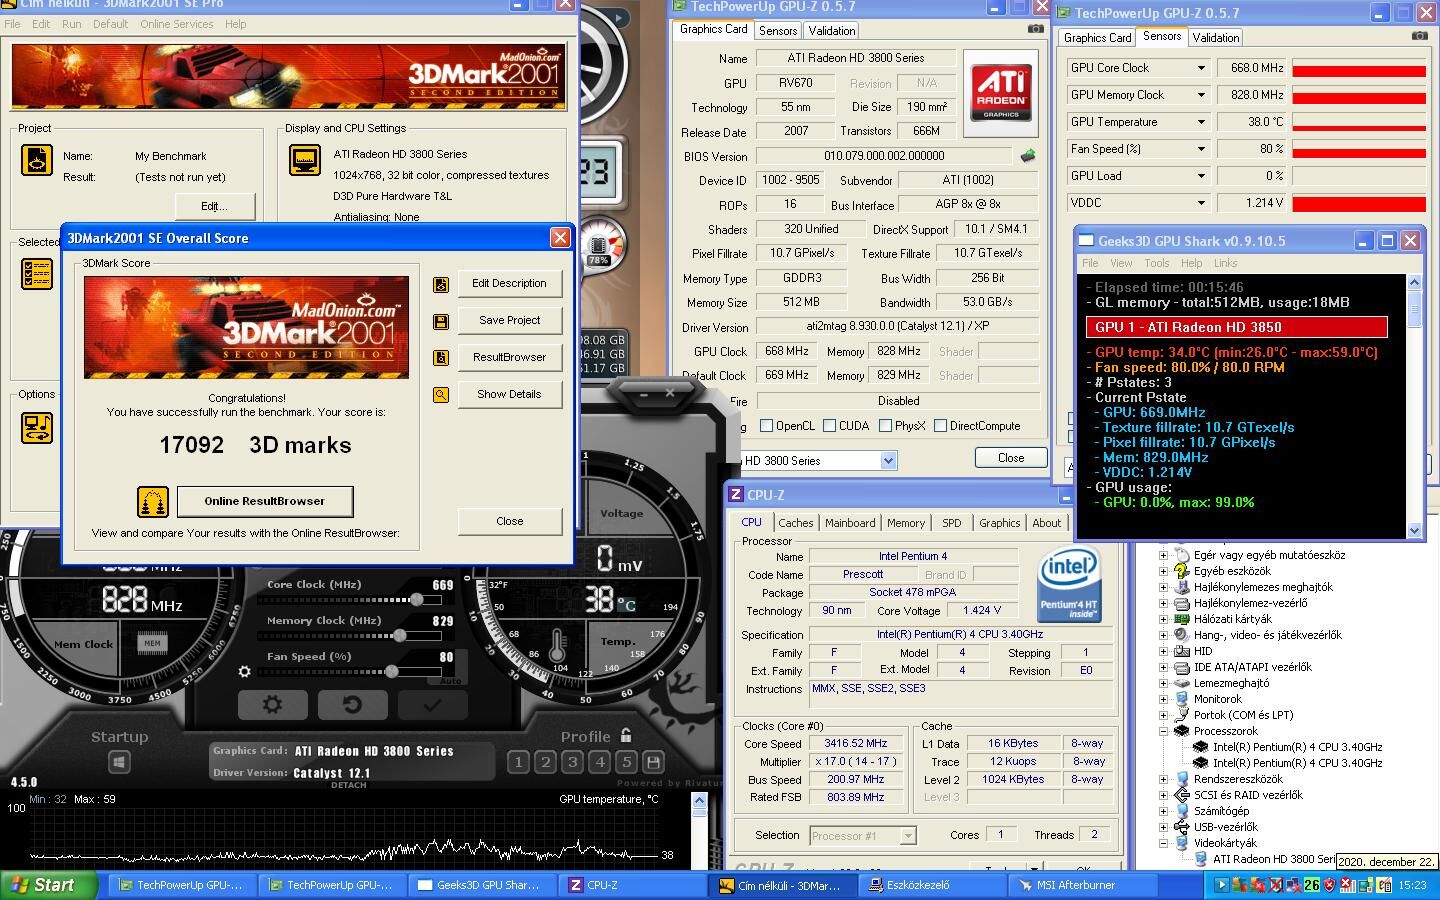Click GPU-Z BIOS save chip icon
Screen dimensions: 1440x900
(x=1027, y=156)
